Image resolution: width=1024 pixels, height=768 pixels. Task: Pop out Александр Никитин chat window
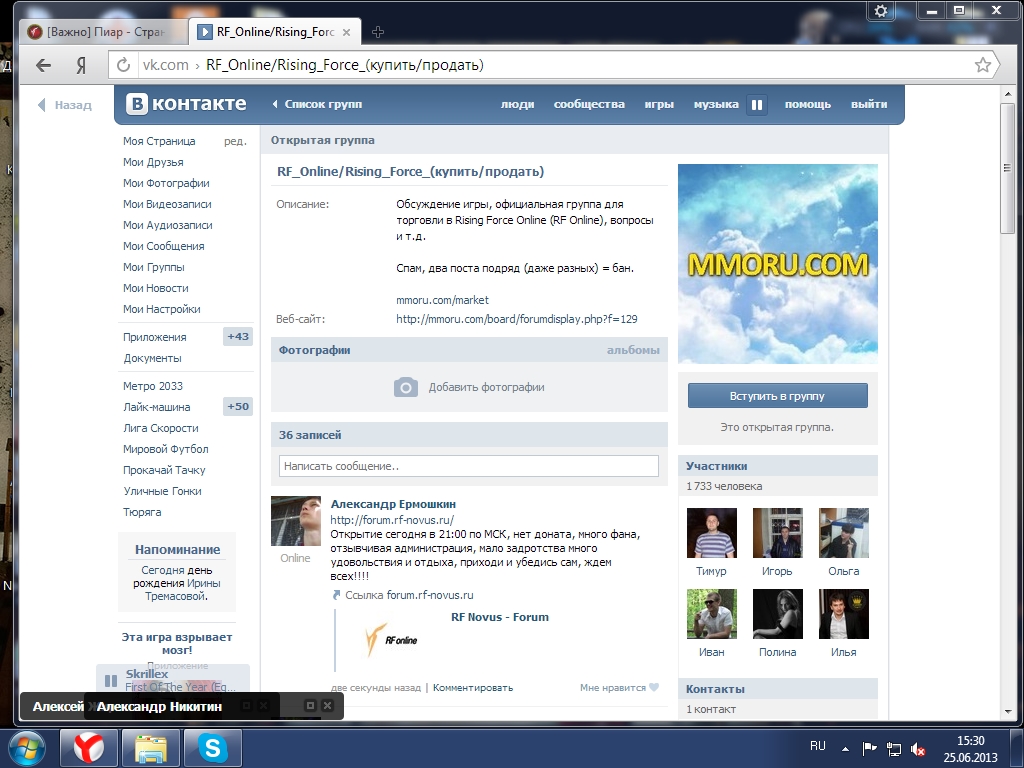click(x=311, y=705)
